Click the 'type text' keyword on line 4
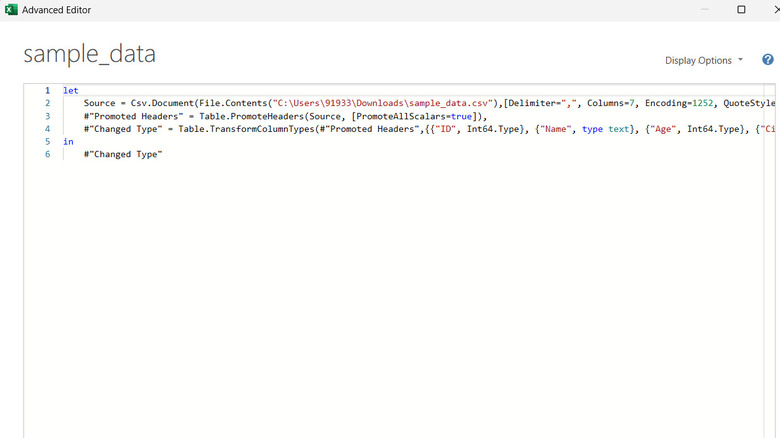 (605, 129)
